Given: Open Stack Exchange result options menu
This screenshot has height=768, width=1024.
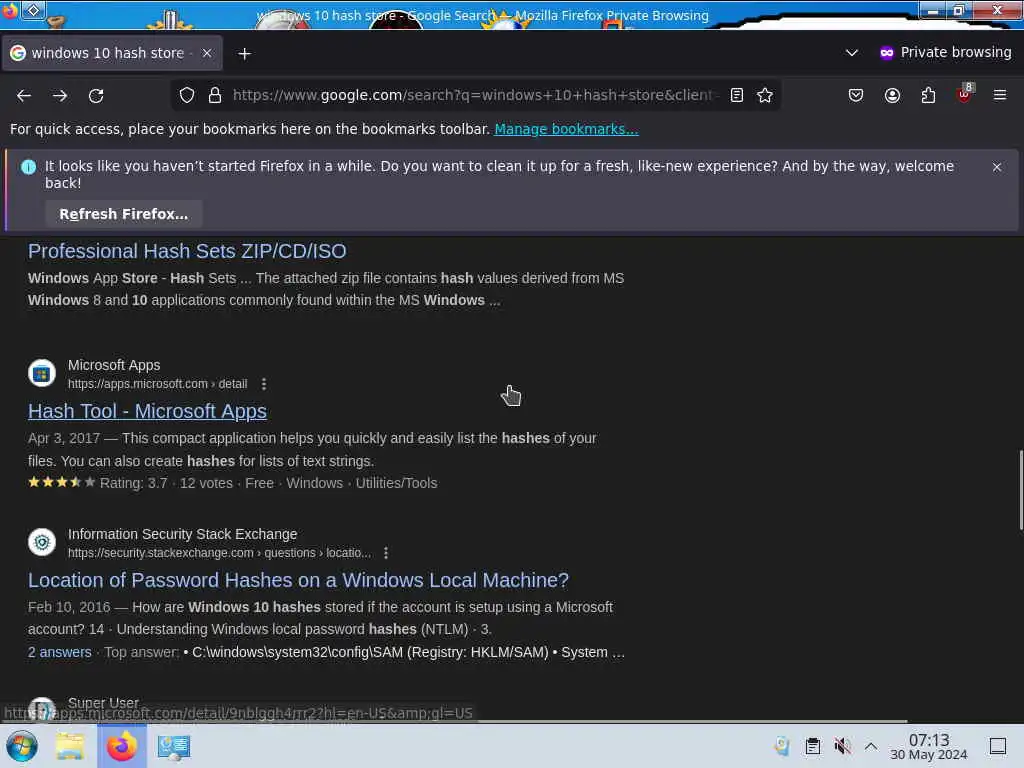Looking at the screenshot, I should [386, 553].
